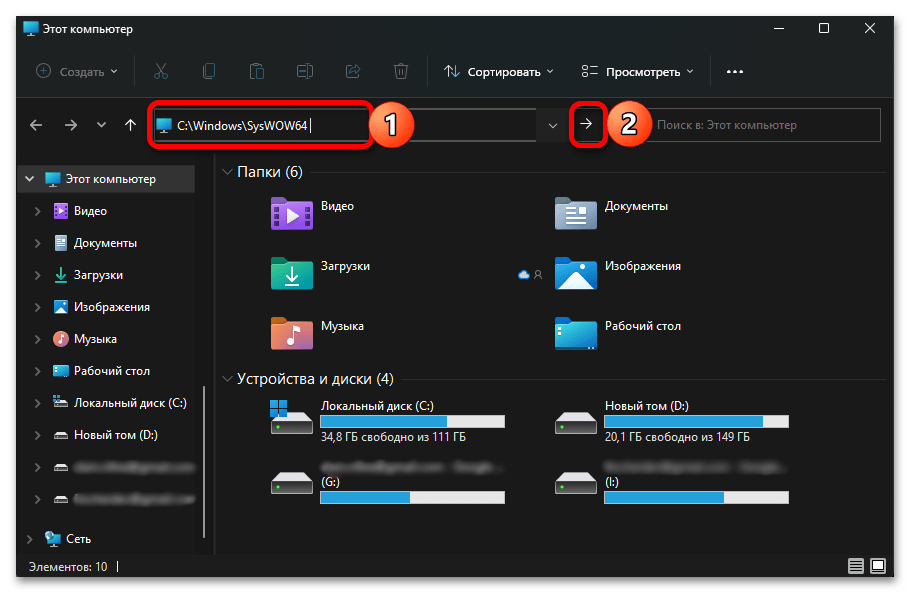Click the address bar path field
The height and width of the screenshot is (593, 910).
(x=345, y=125)
